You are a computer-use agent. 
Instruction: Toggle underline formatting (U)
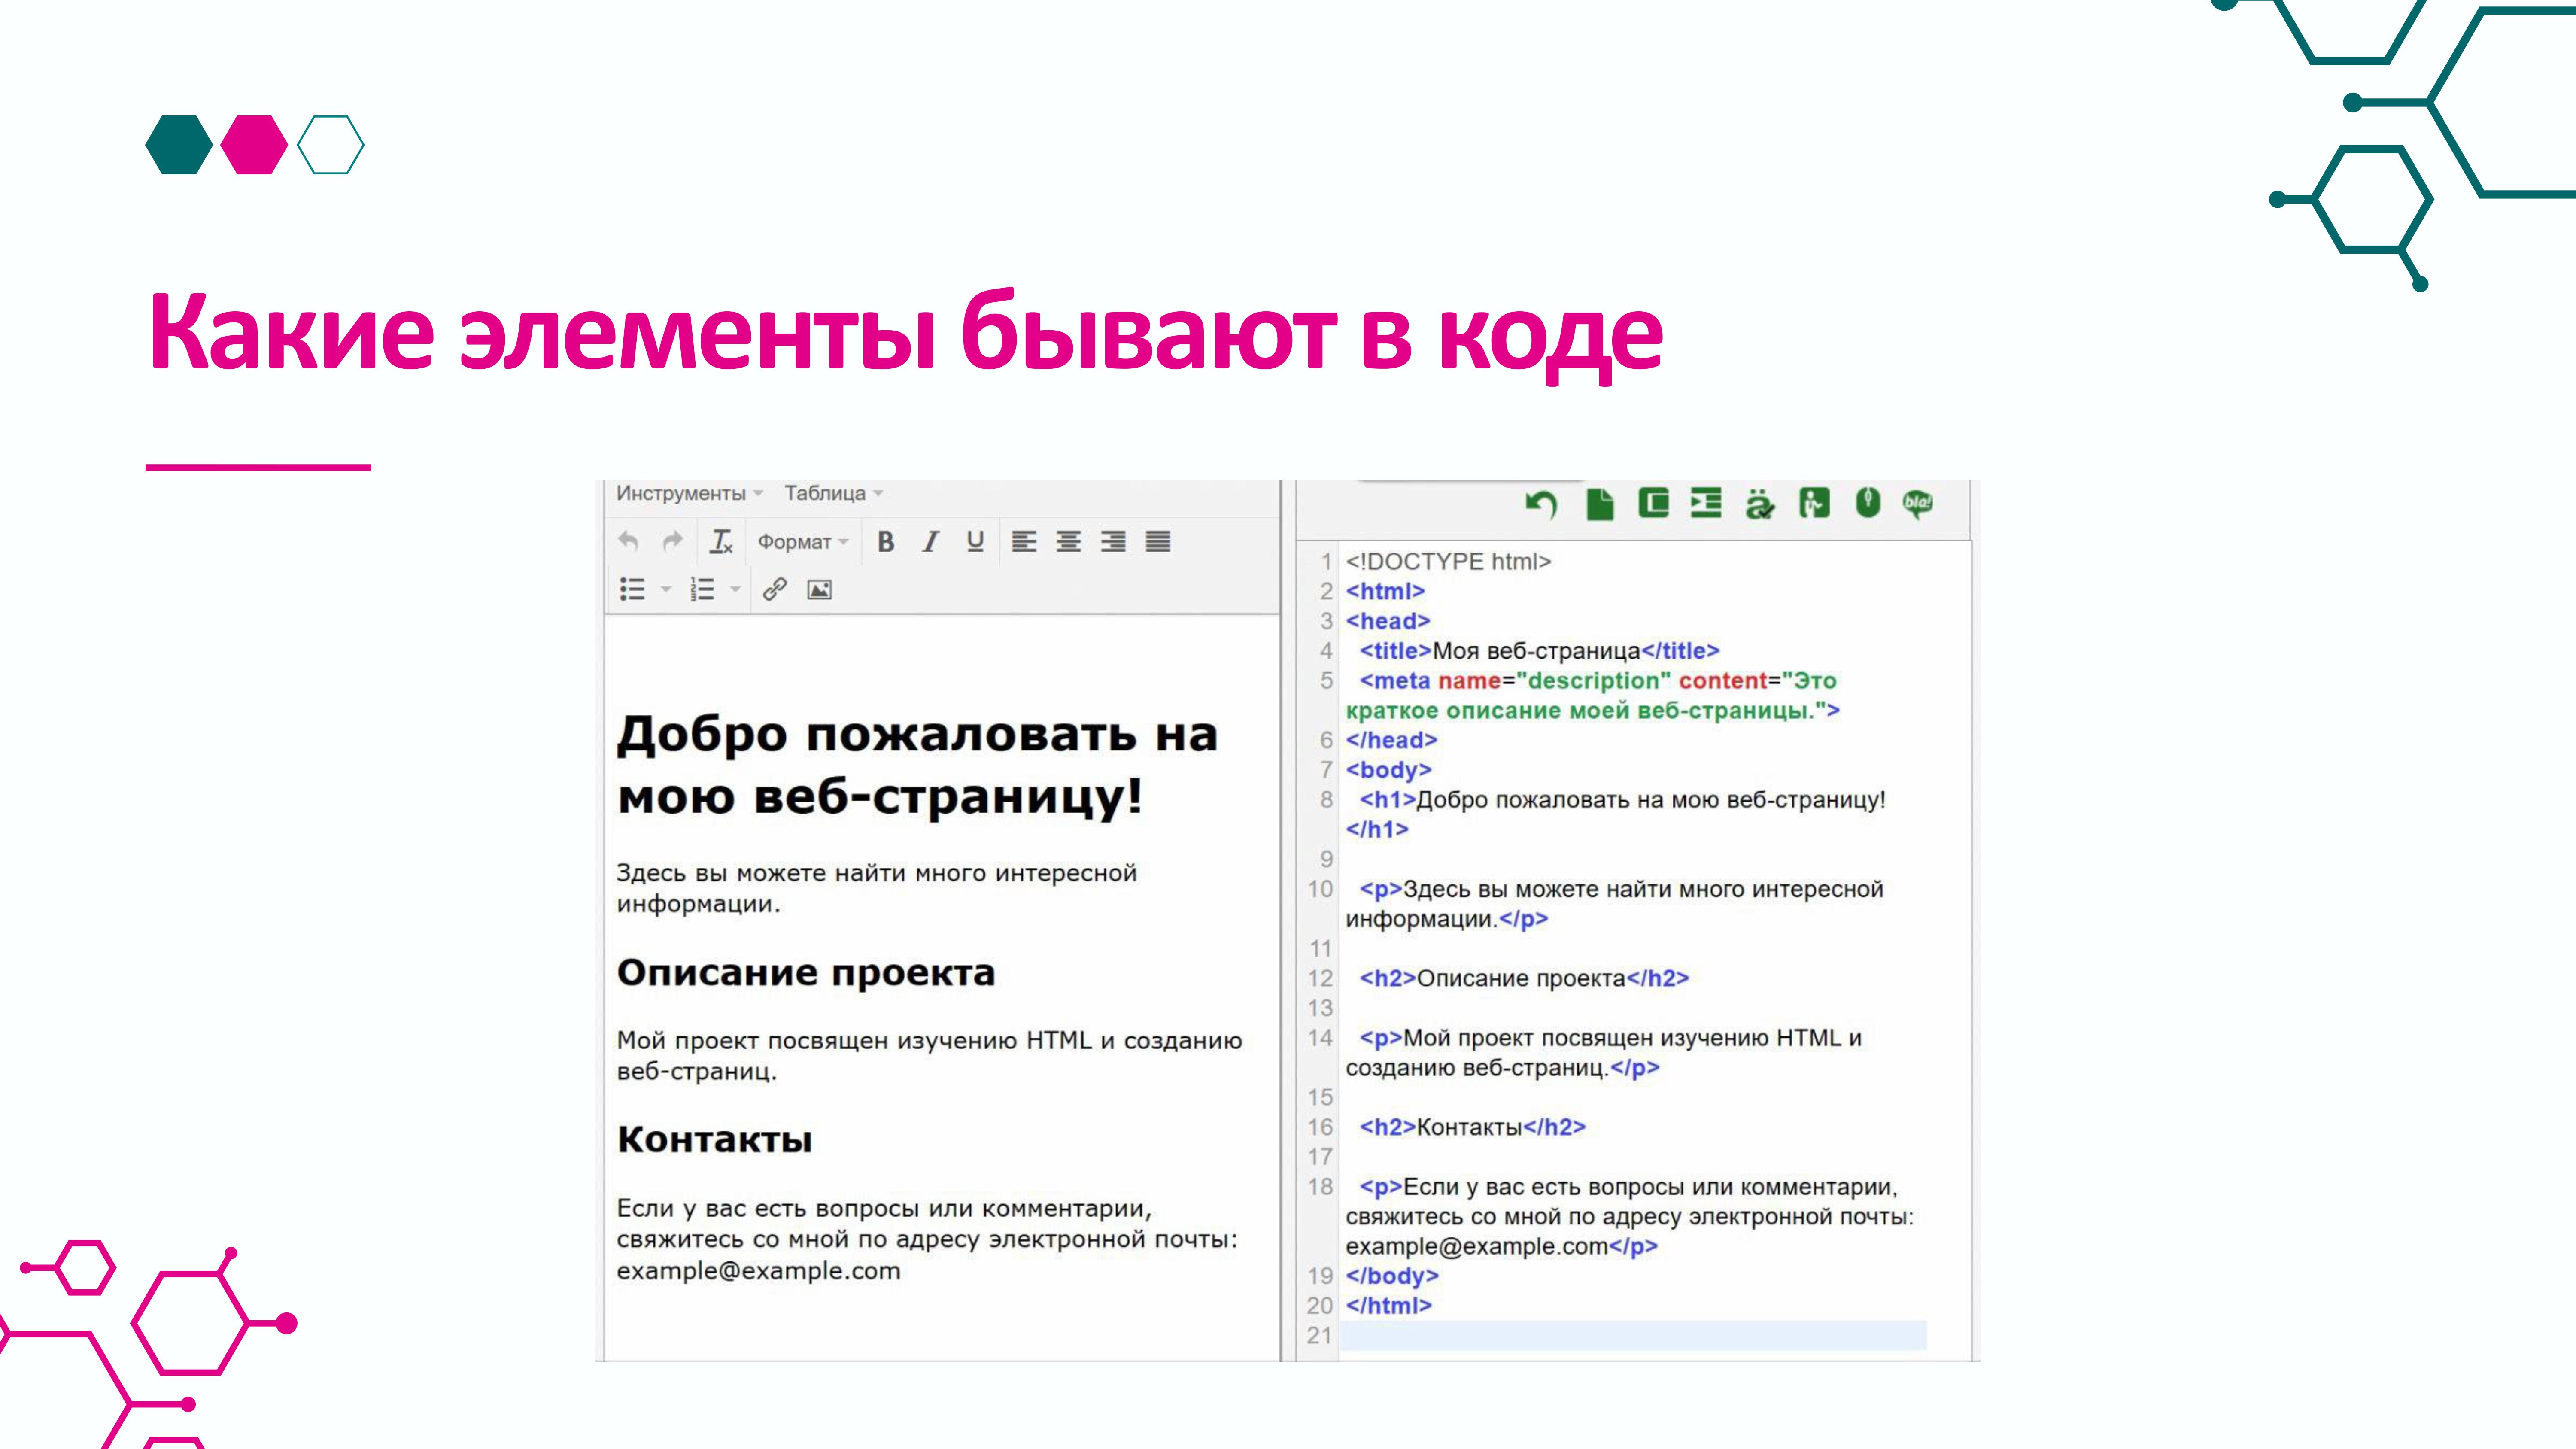(x=975, y=541)
